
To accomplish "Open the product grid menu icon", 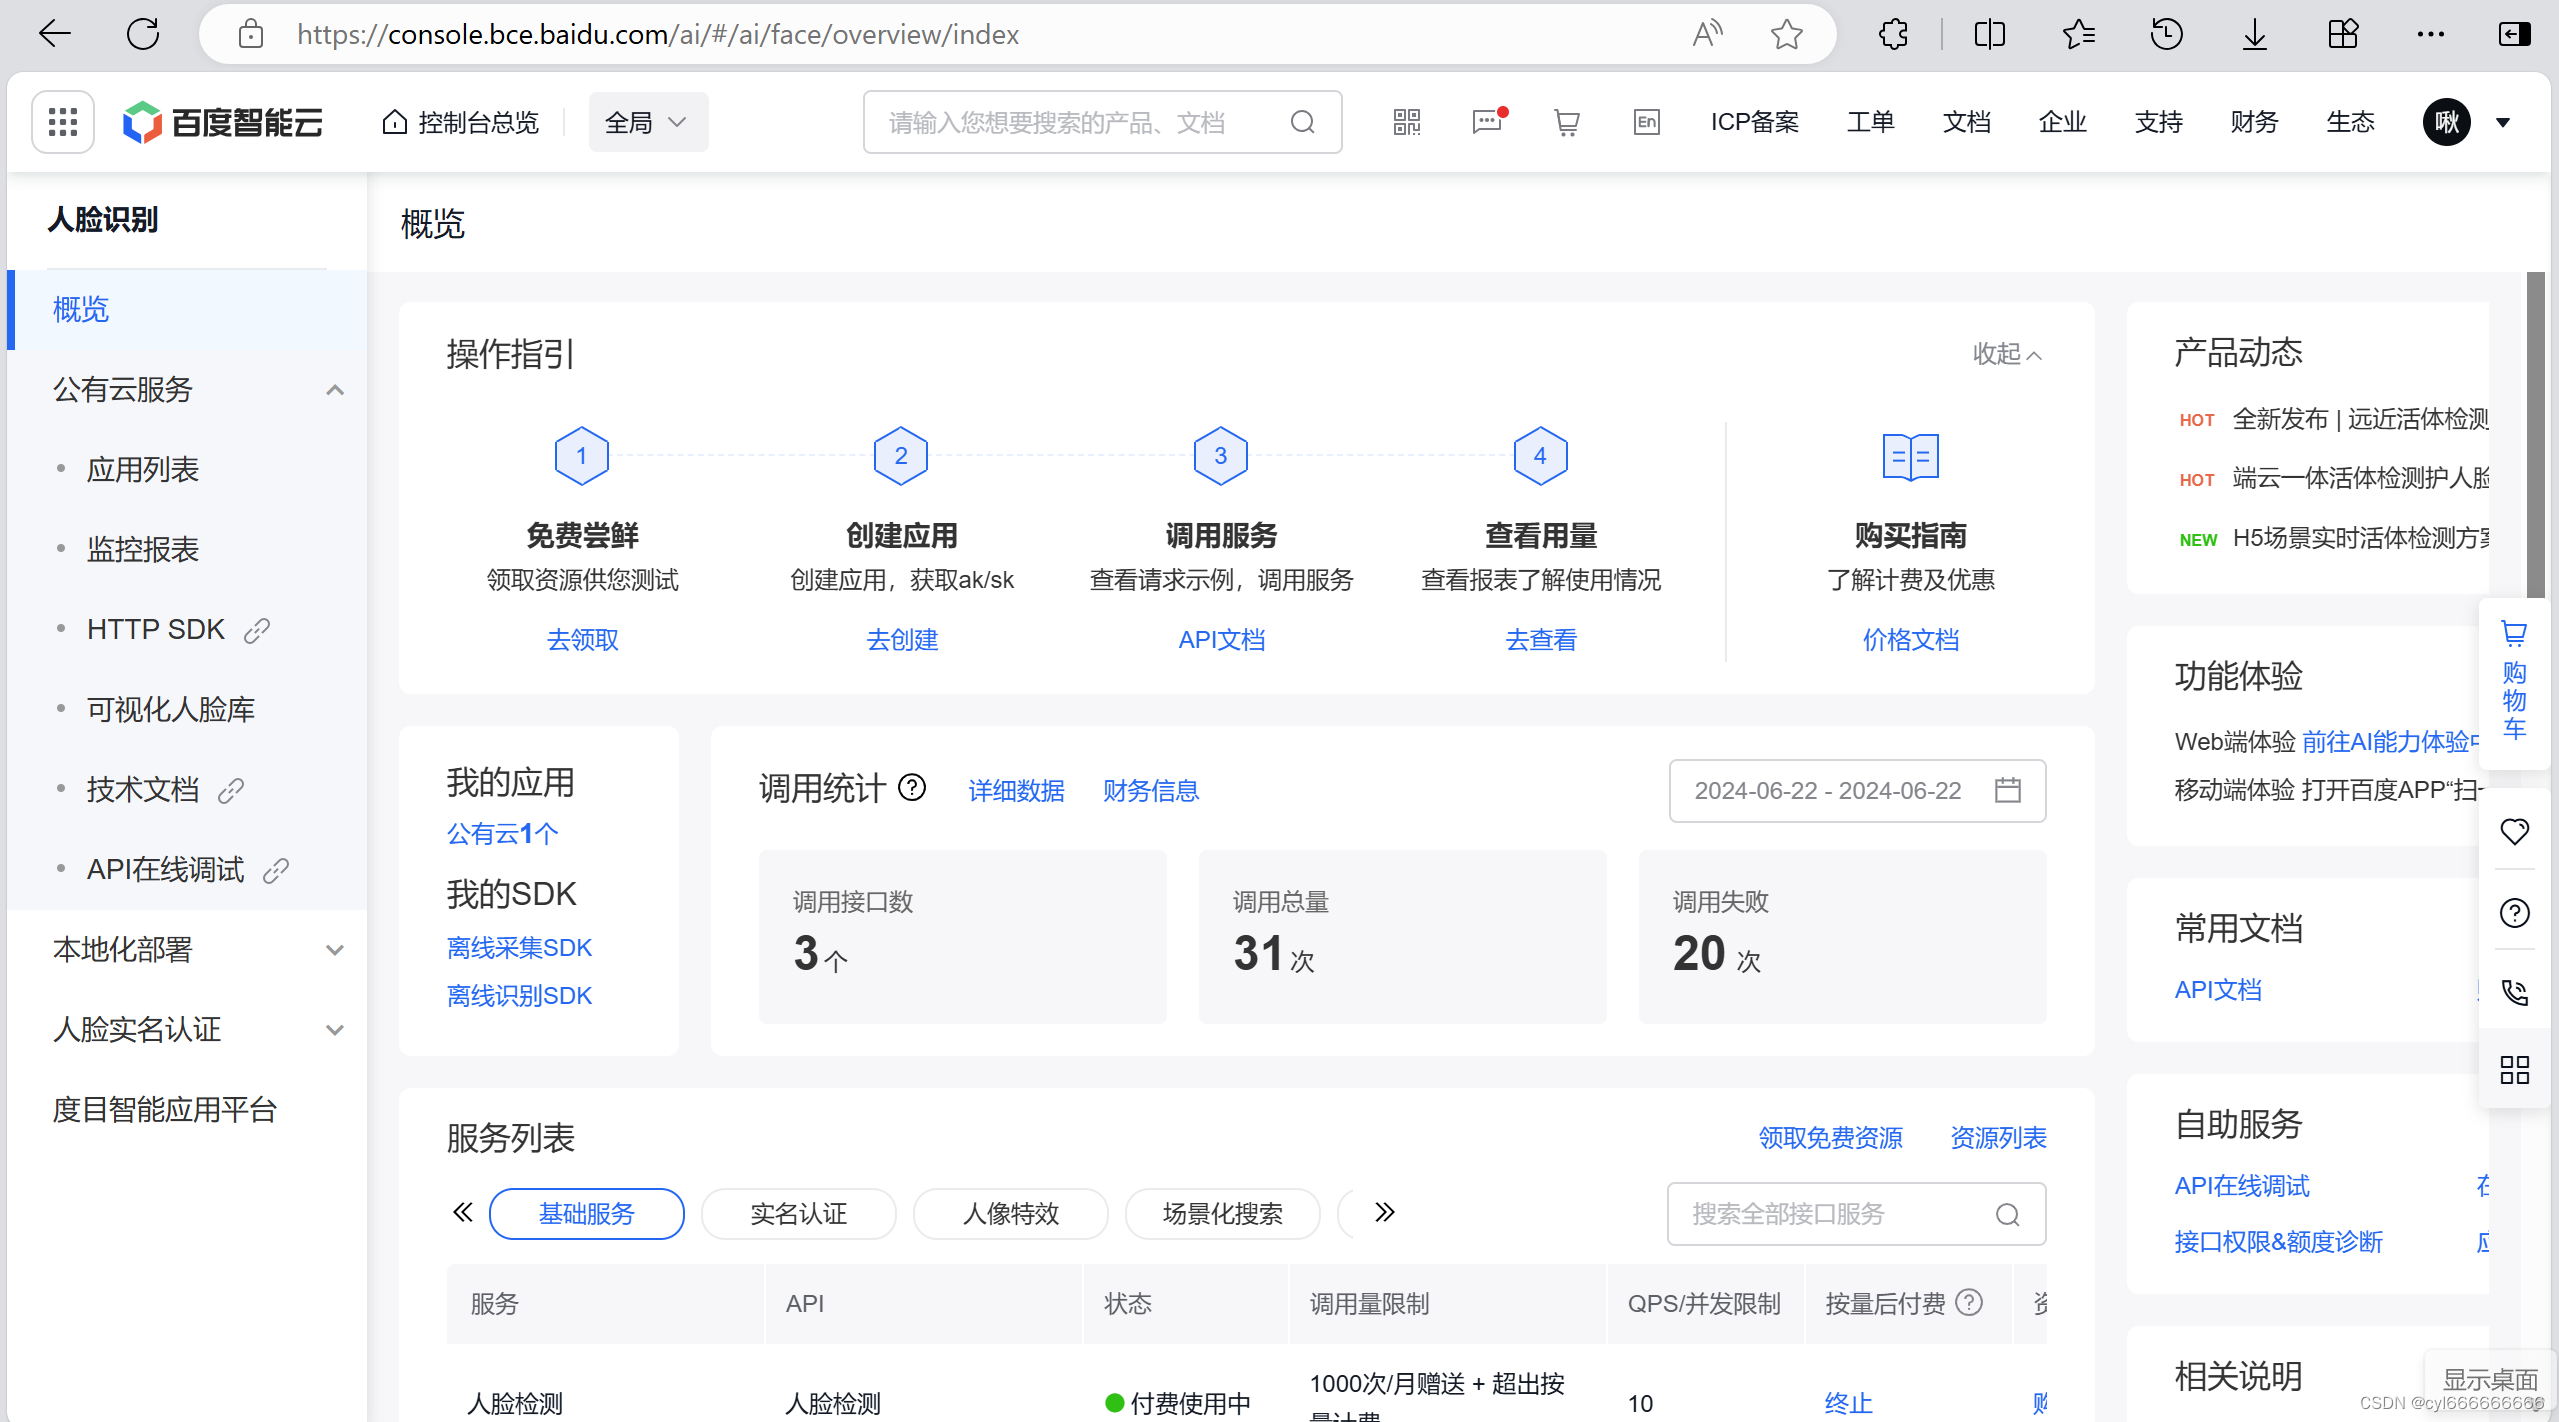I will (63, 122).
